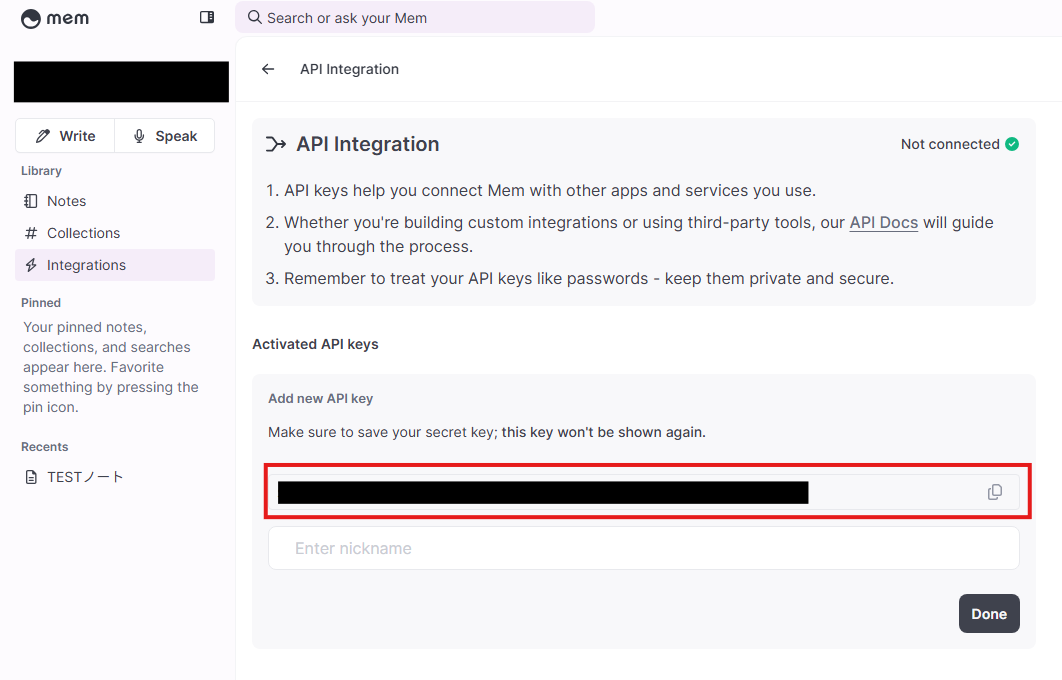The height and width of the screenshot is (680, 1062).
Task: Click the API Integration merge arrow icon
Action: 276,144
